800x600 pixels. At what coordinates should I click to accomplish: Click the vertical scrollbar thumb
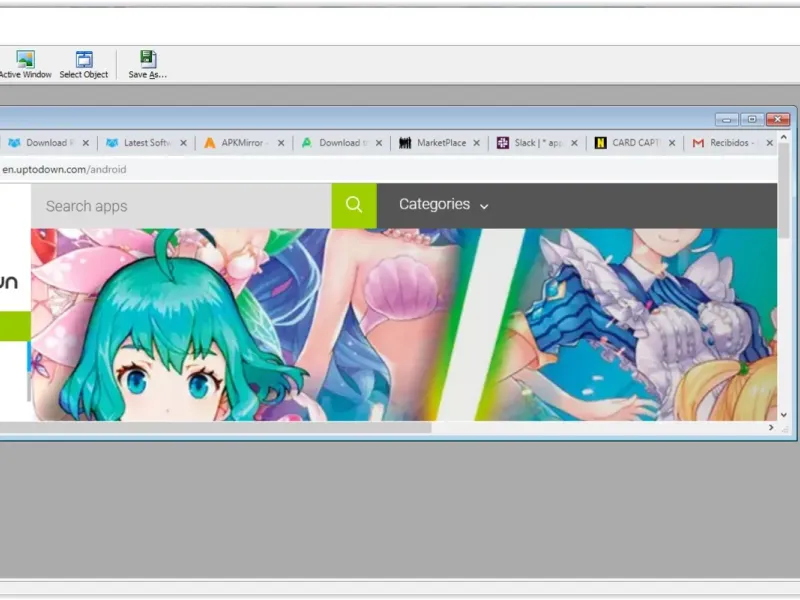pos(784,191)
